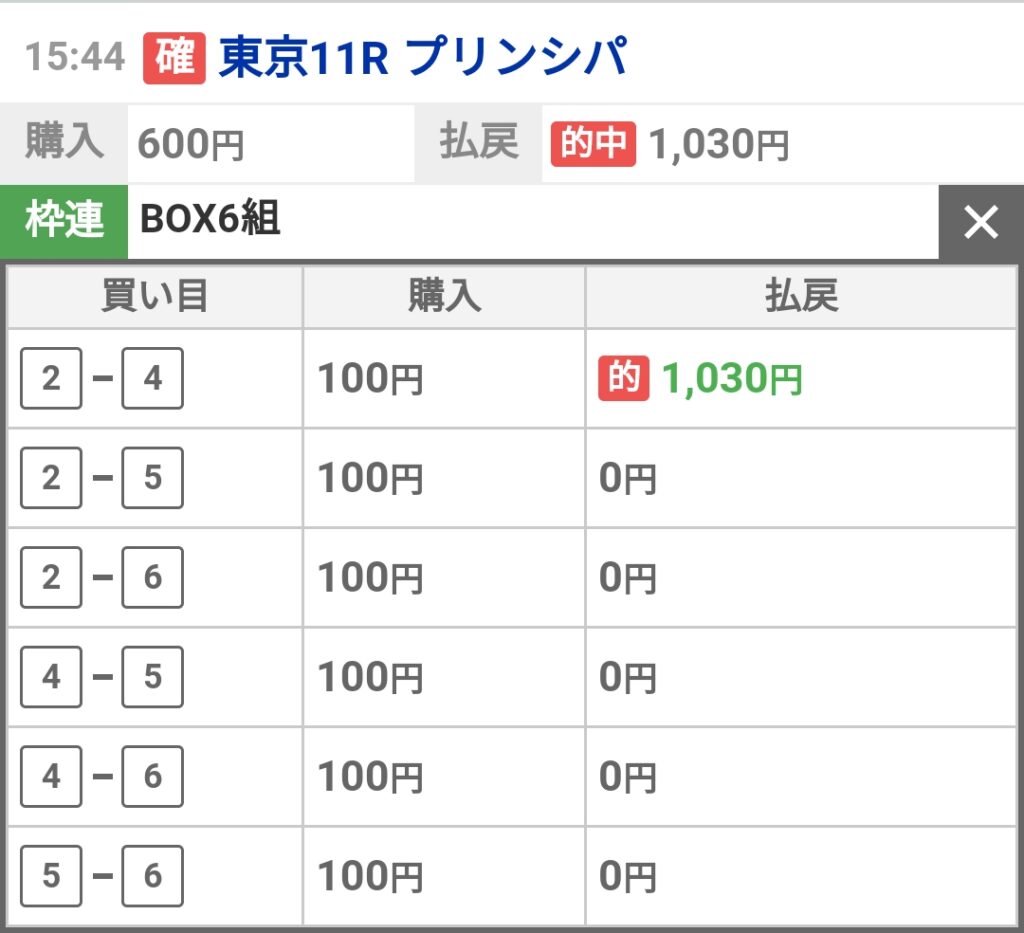
Task: Click the 払戻 column header in the table
Action: [801, 296]
